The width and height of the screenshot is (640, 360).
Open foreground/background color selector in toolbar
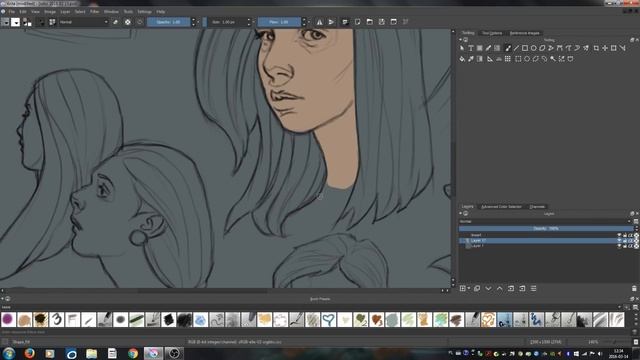(x=27, y=22)
